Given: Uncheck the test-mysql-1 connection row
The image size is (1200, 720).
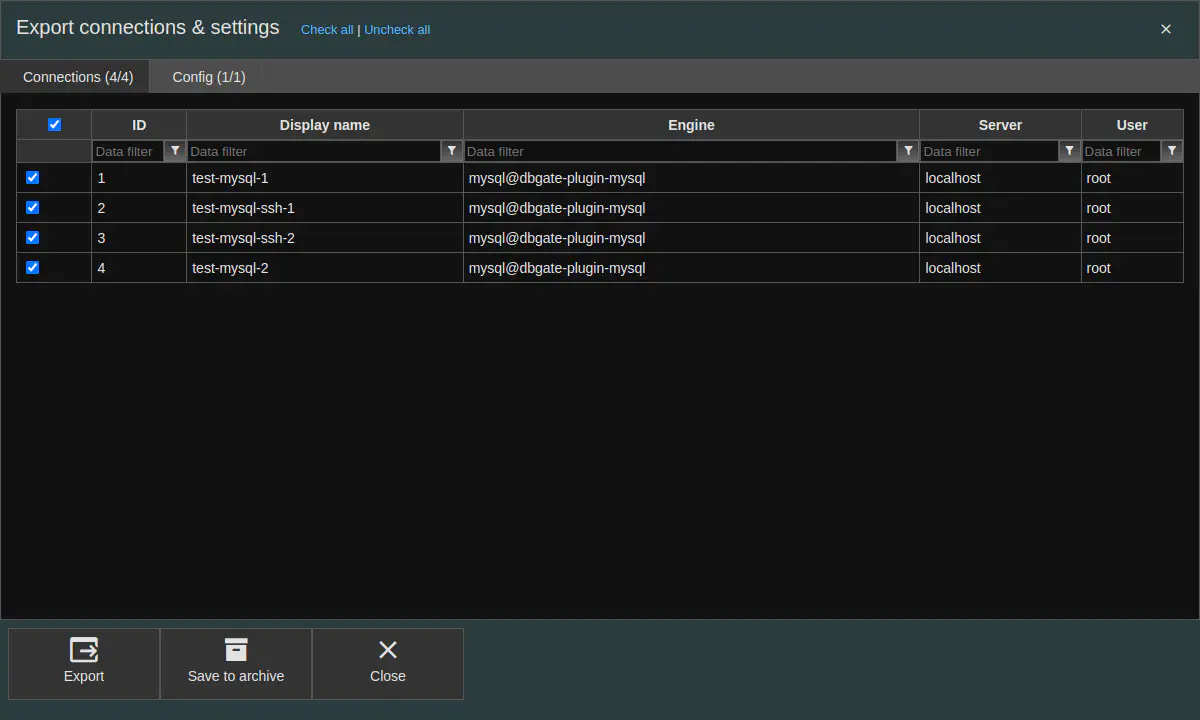Looking at the screenshot, I should (32, 178).
